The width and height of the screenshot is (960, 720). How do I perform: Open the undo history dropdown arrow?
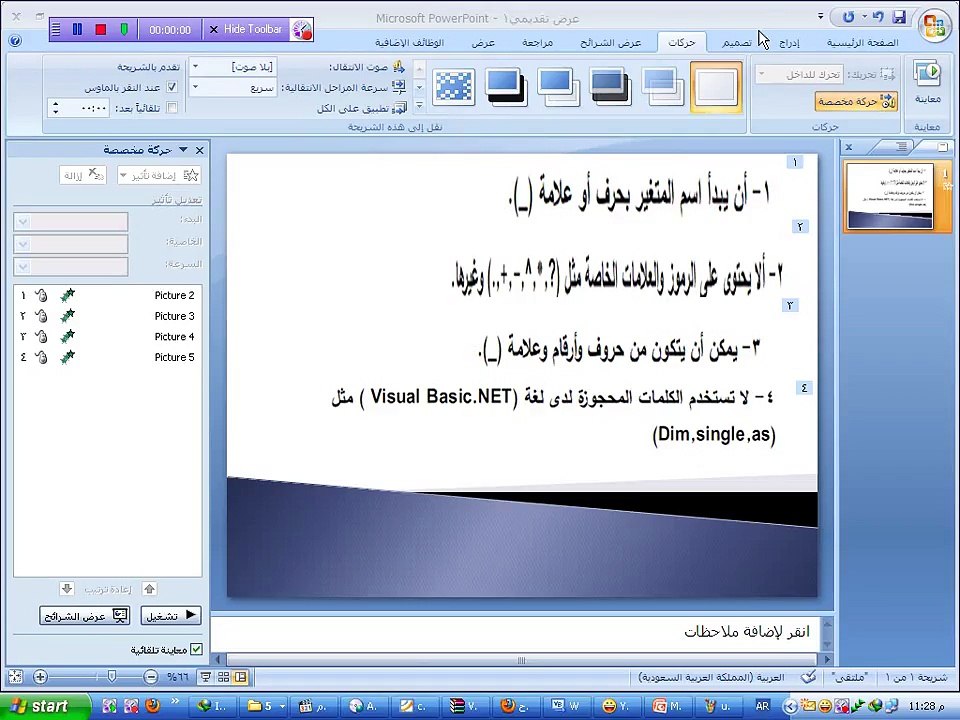tap(864, 17)
